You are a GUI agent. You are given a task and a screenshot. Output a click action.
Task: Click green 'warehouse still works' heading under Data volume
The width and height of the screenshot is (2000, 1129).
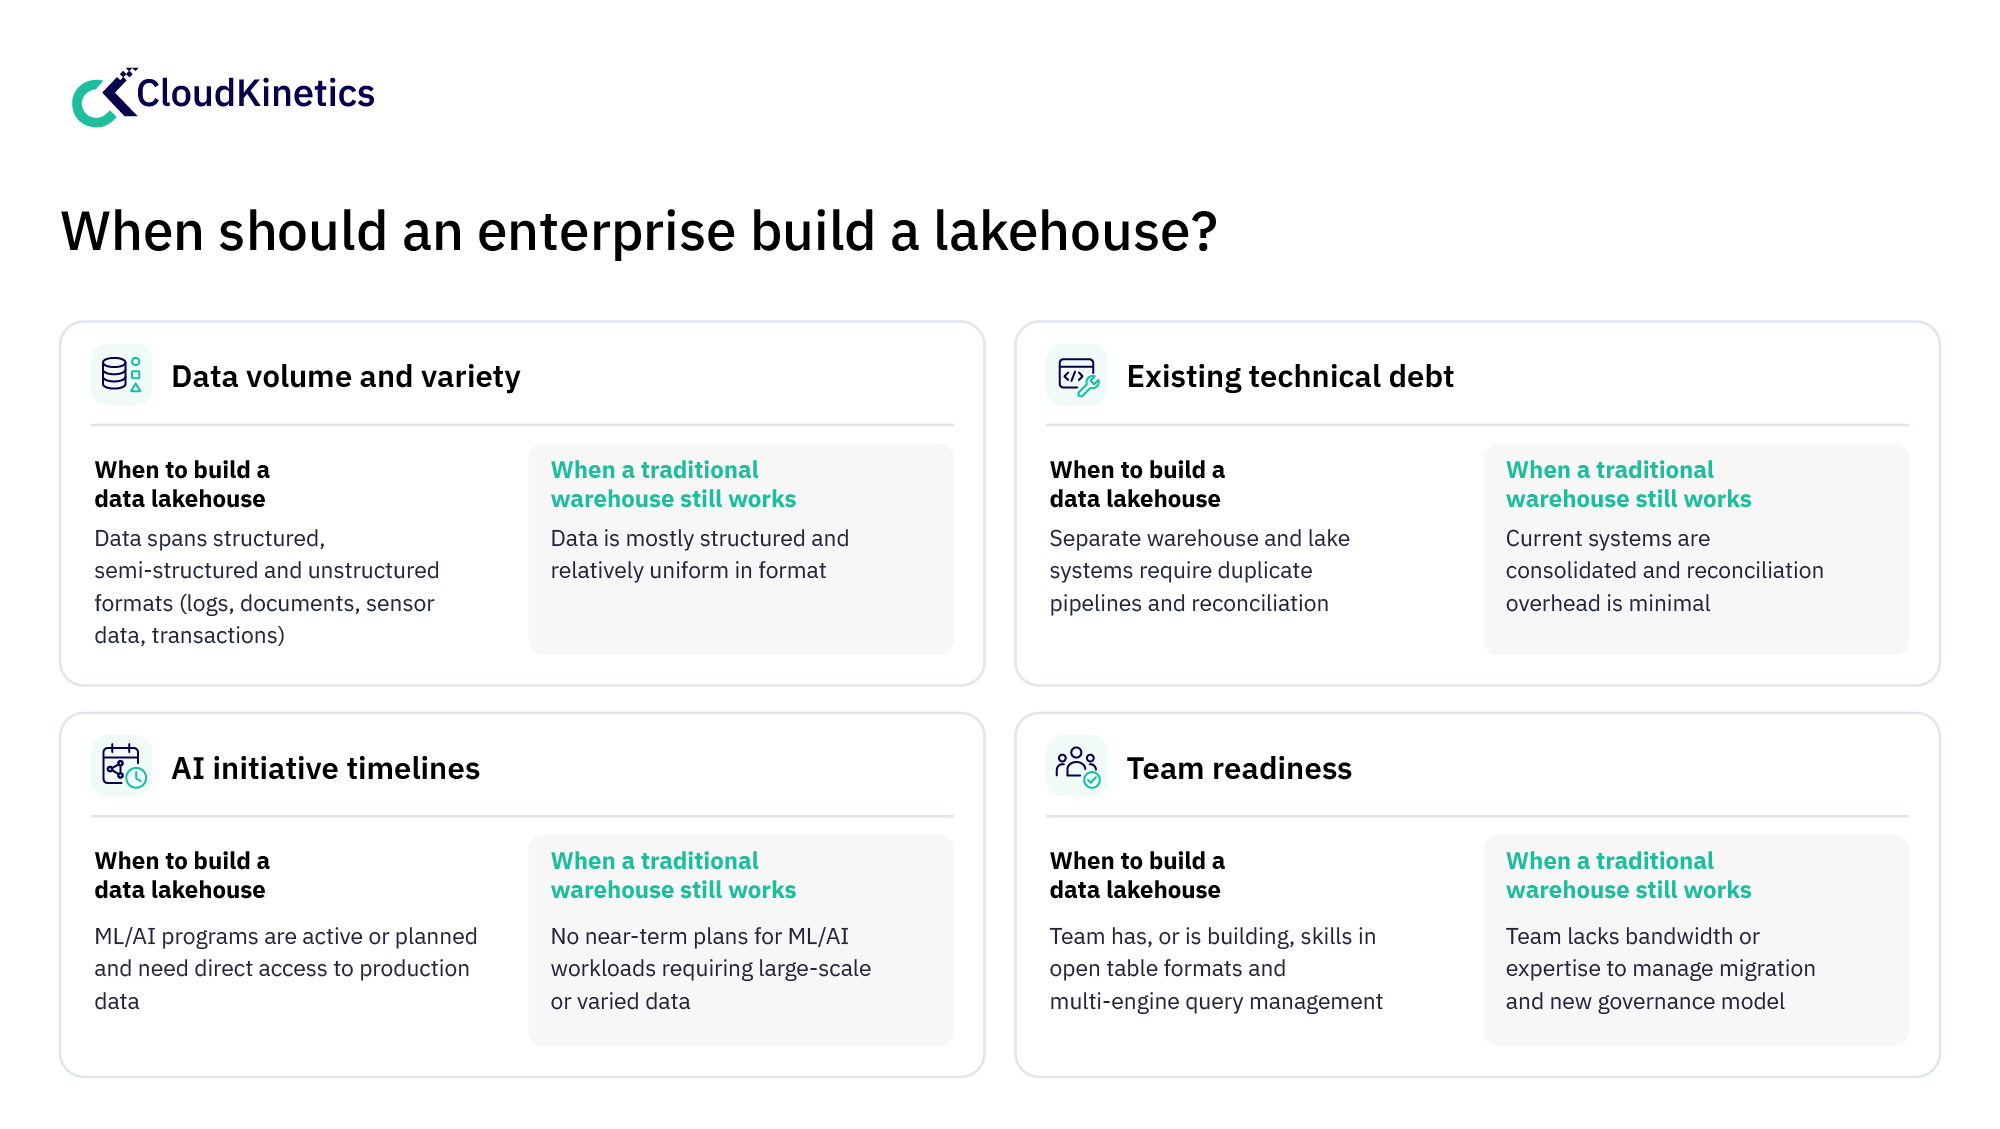tap(673, 484)
